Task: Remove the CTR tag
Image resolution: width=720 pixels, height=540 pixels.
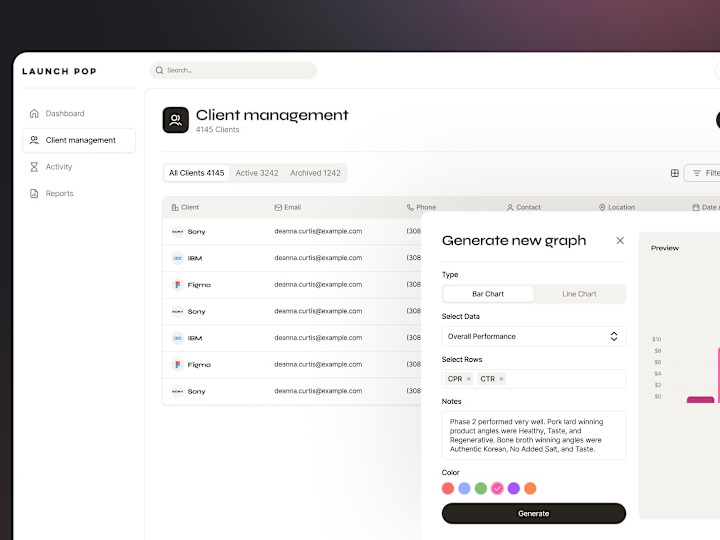Action: 501,379
